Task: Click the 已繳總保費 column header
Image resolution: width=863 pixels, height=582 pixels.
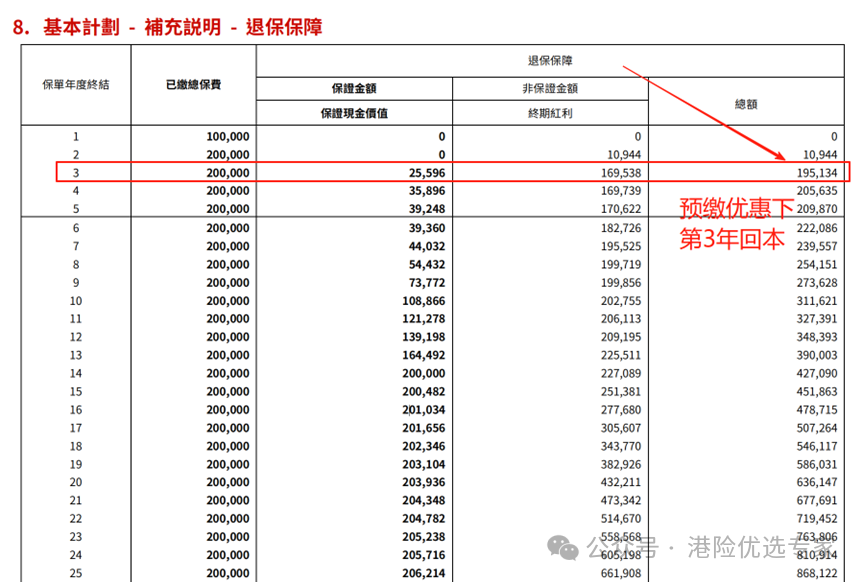Action: click(x=193, y=85)
